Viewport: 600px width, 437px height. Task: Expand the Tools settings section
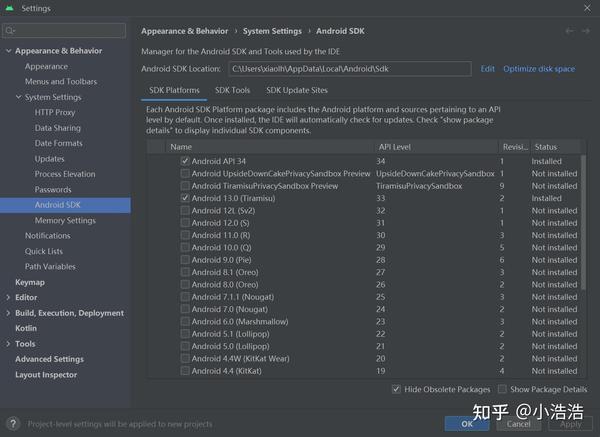pos(8,344)
